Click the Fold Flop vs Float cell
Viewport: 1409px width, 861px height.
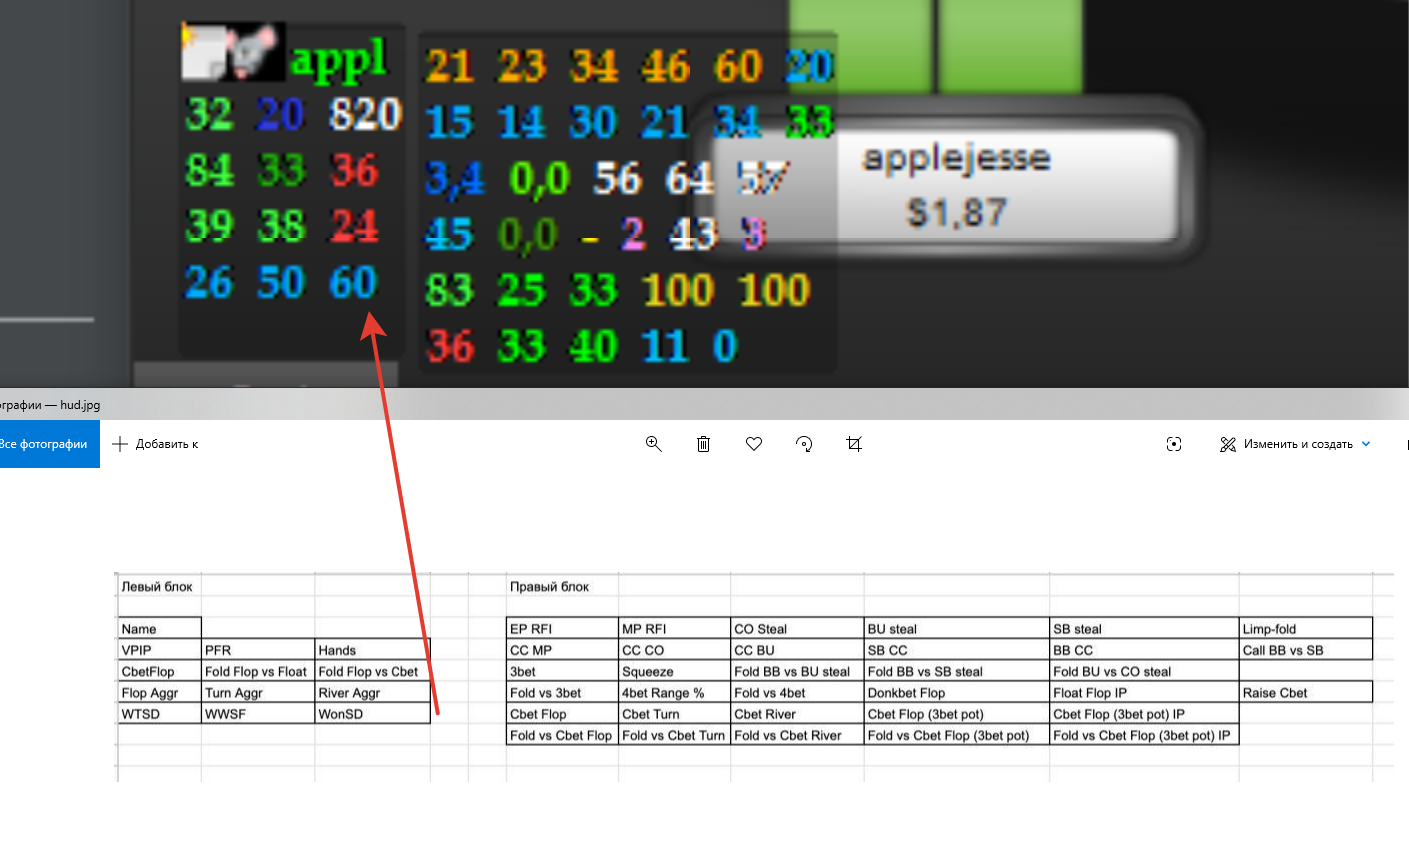[x=258, y=671]
